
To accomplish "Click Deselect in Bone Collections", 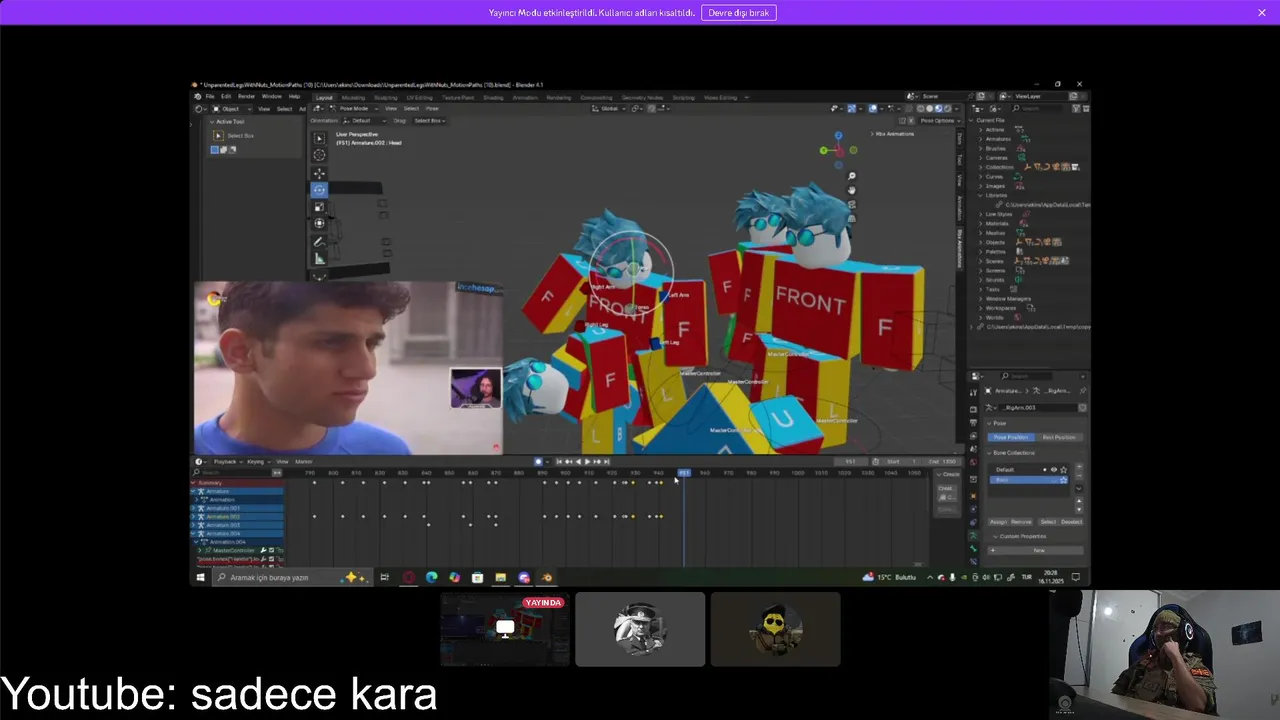I will (1072, 521).
